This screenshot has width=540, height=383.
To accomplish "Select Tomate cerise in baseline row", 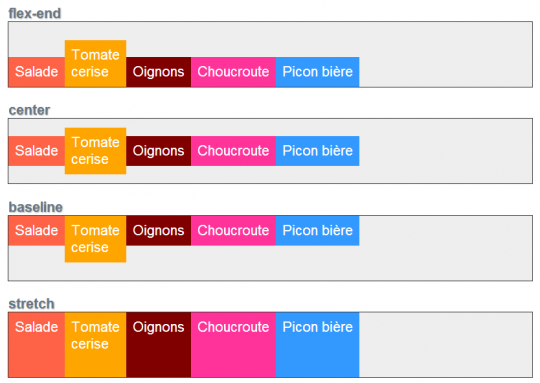I will [95, 239].
